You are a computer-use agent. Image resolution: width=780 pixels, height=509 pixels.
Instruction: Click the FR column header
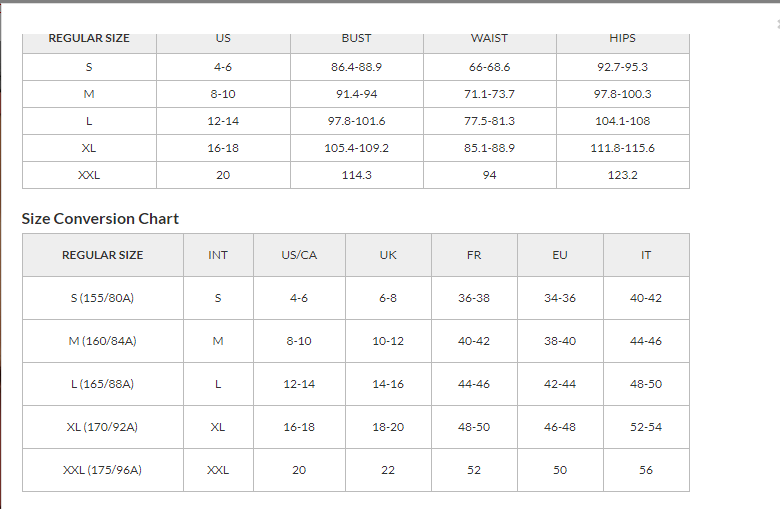(474, 255)
